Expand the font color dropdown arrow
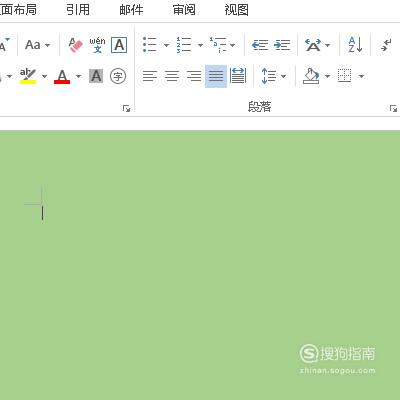The height and width of the screenshot is (400, 400). tap(78, 76)
